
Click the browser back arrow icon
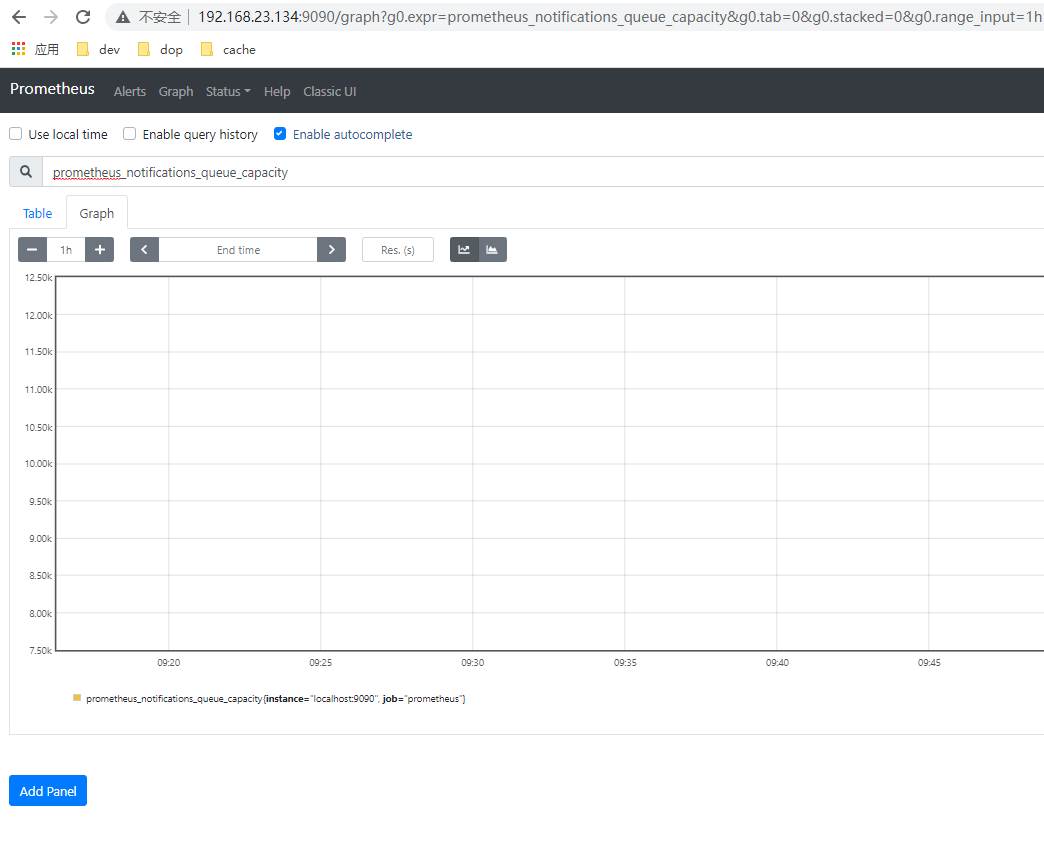point(18,16)
